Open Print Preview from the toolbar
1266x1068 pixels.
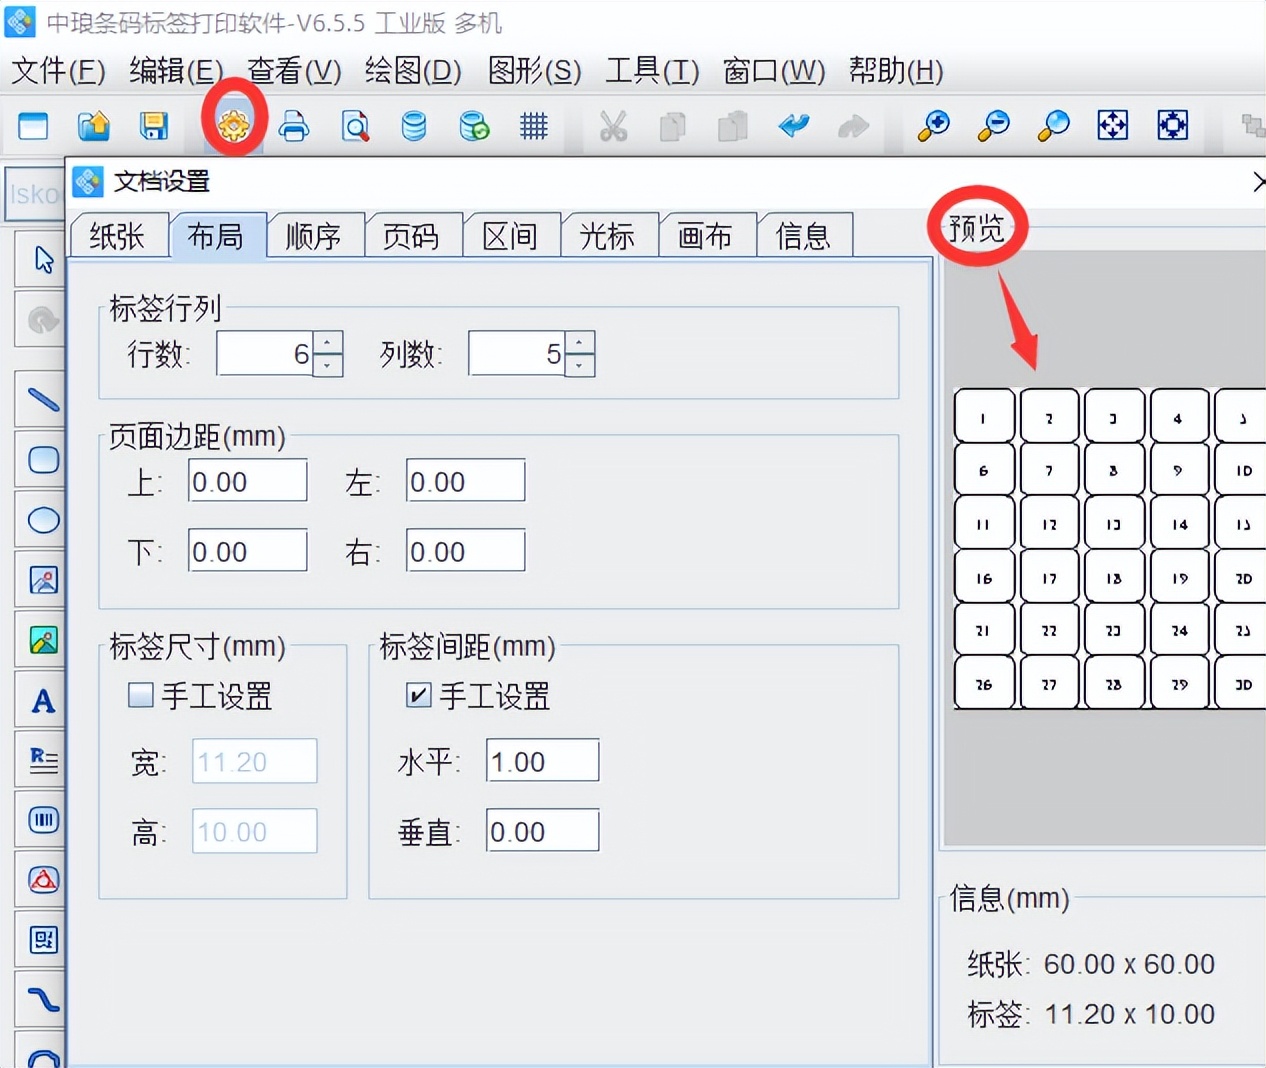[x=355, y=126]
